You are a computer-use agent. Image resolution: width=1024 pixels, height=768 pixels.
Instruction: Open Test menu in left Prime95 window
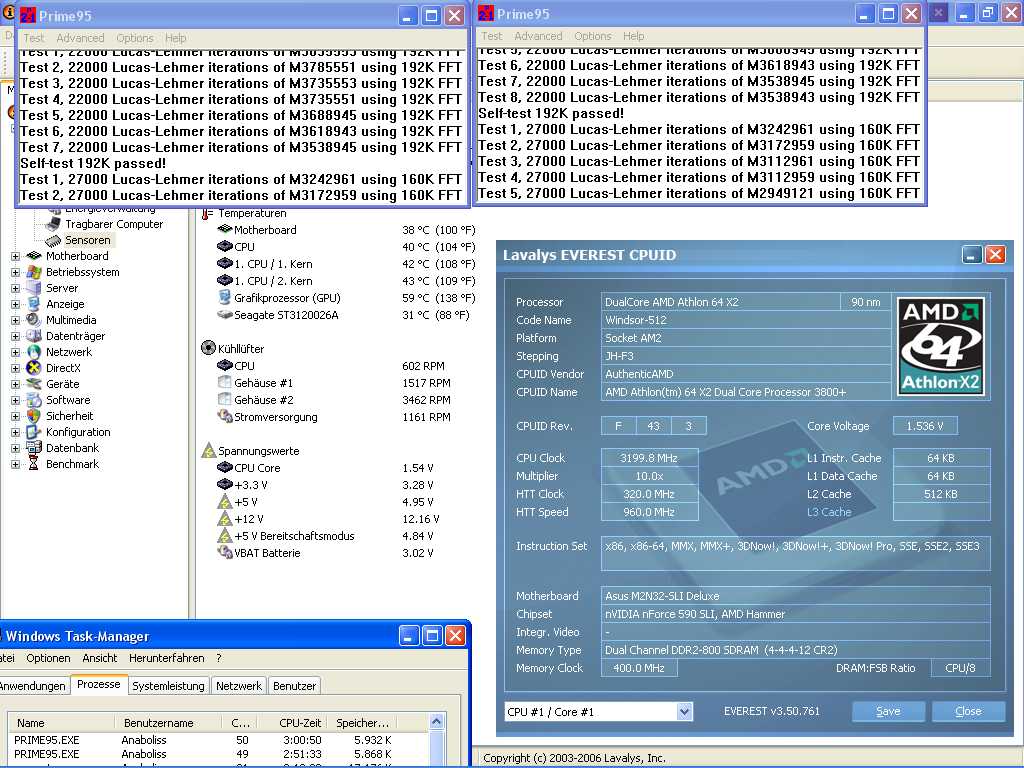(34, 39)
